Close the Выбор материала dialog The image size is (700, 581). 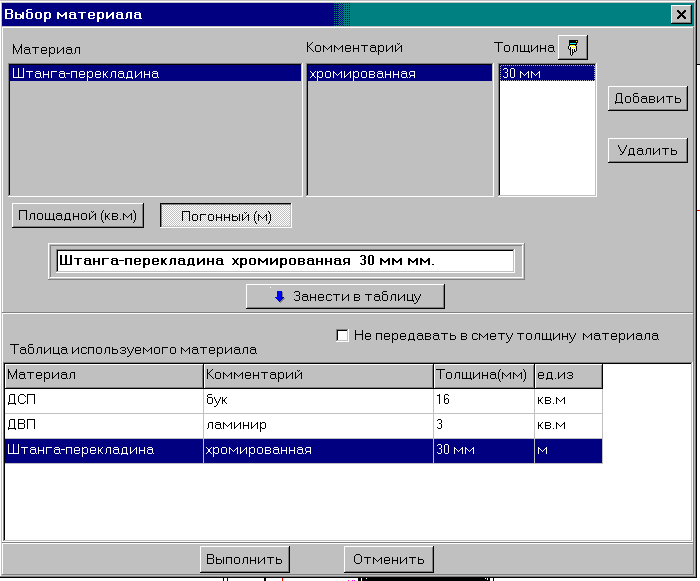[x=681, y=15]
